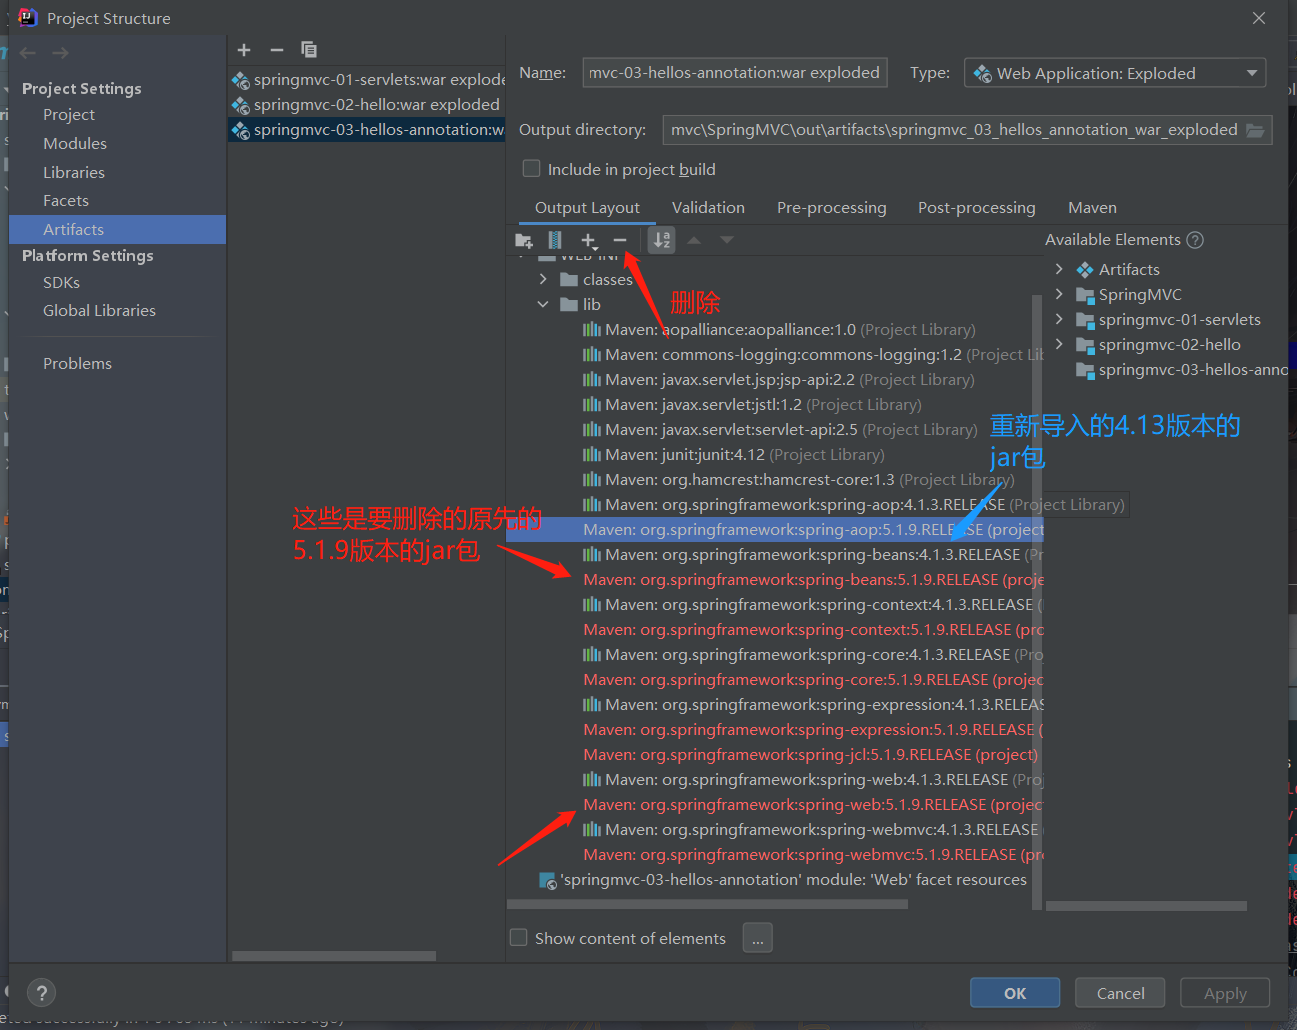Select springmvc-01-servlets:war exploded artifact
This screenshot has height=1030, width=1297.
coord(367,80)
